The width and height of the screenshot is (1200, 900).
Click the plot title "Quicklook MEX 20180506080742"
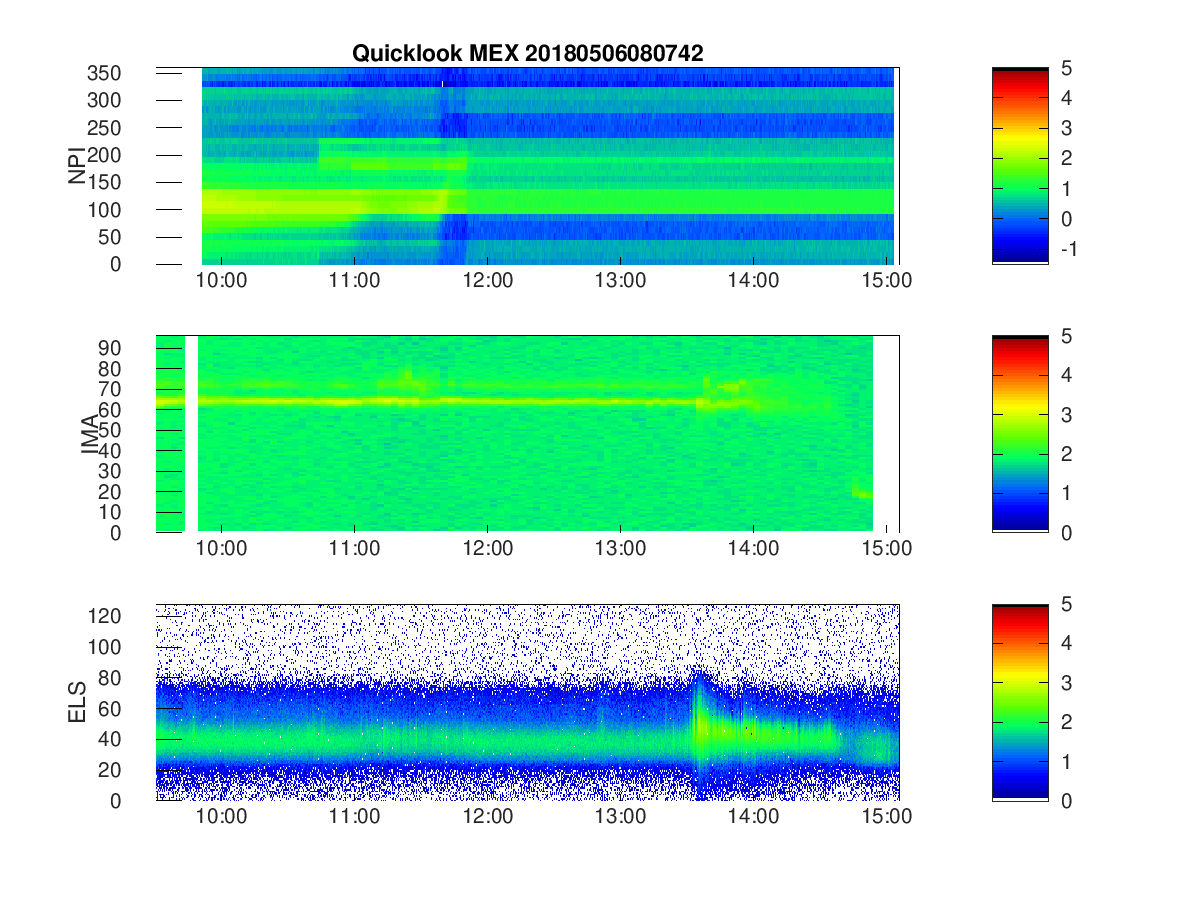coord(527,54)
